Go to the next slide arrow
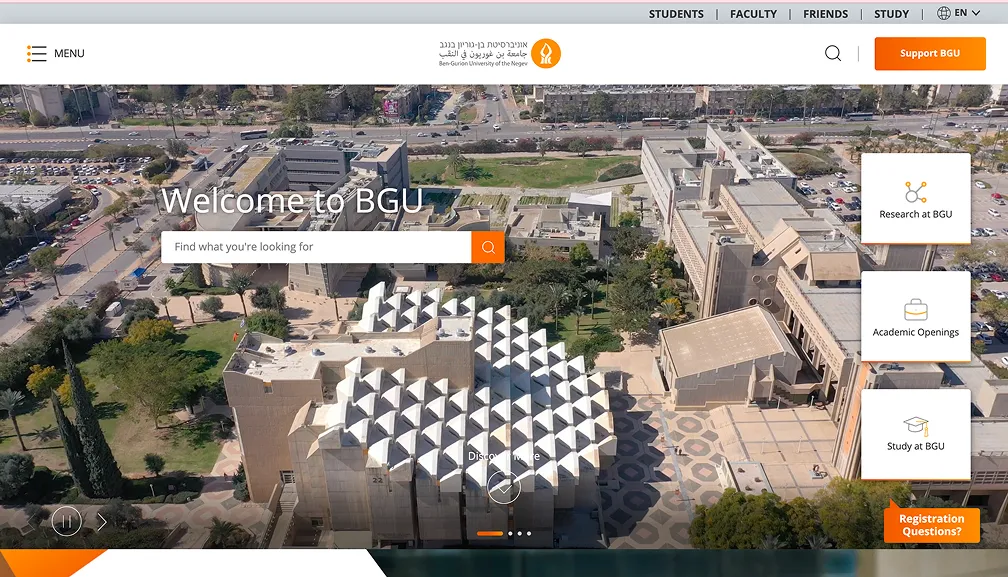Viewport: 1008px width, 577px height. (x=102, y=522)
